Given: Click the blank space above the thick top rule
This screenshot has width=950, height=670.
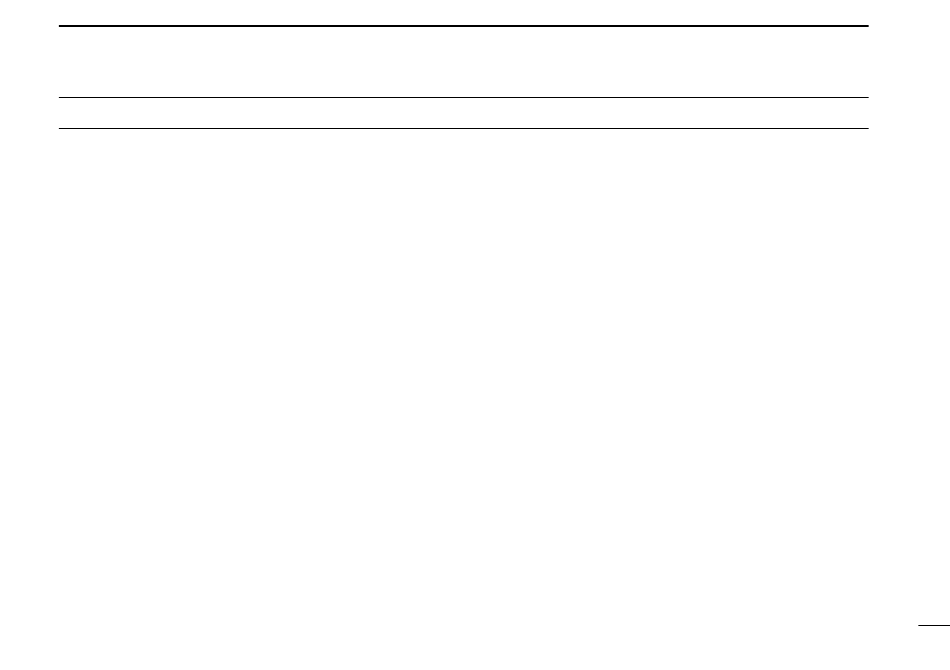Looking at the screenshot, I should 463,12.
